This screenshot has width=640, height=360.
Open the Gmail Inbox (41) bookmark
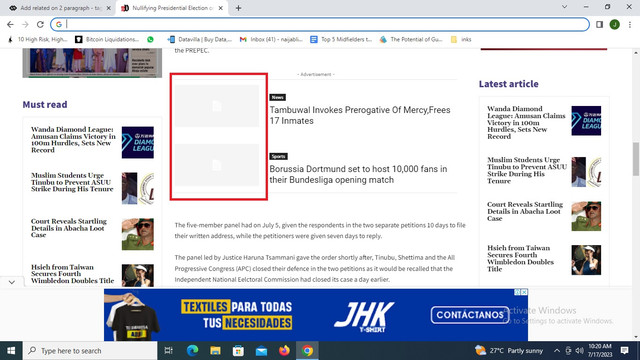pos(271,40)
